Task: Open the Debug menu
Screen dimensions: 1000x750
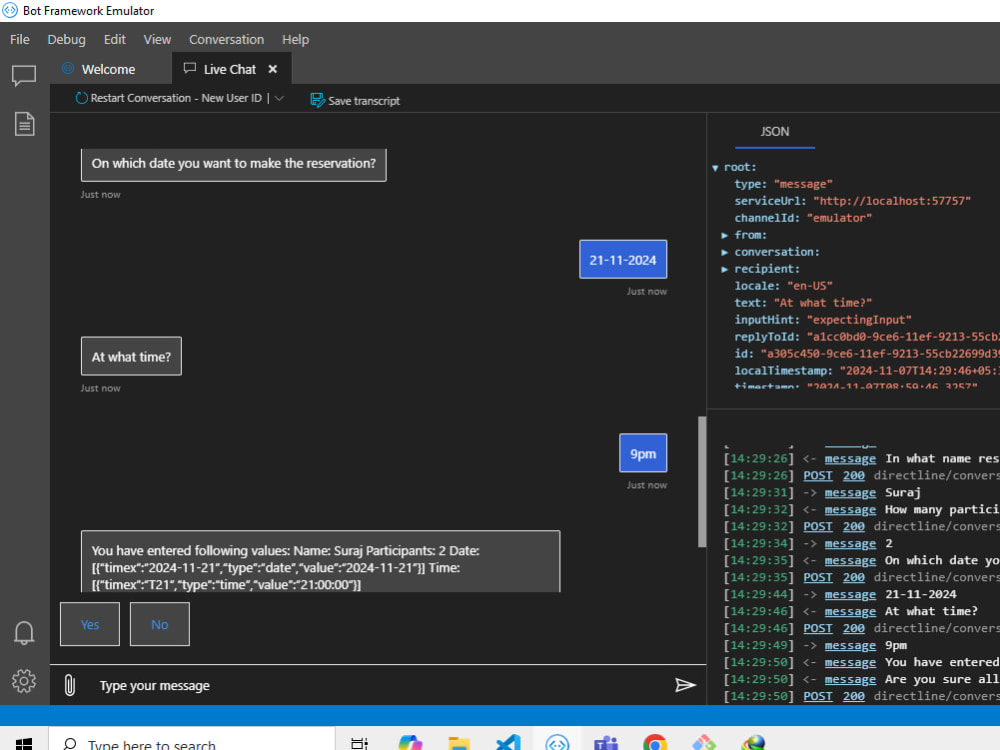Action: [66, 39]
